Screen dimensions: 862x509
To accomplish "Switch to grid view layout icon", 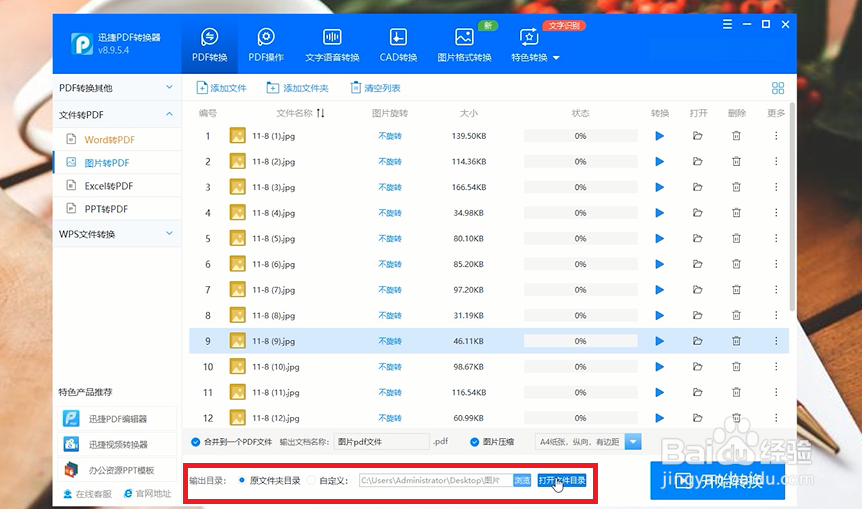I will pos(778,88).
